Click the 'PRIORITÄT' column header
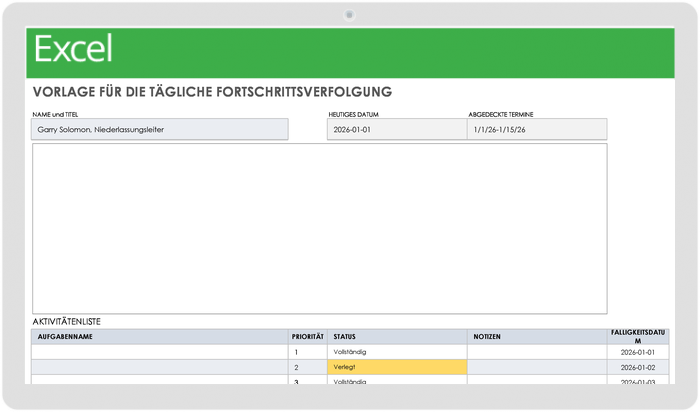This screenshot has height=412, width=700. (x=308, y=337)
